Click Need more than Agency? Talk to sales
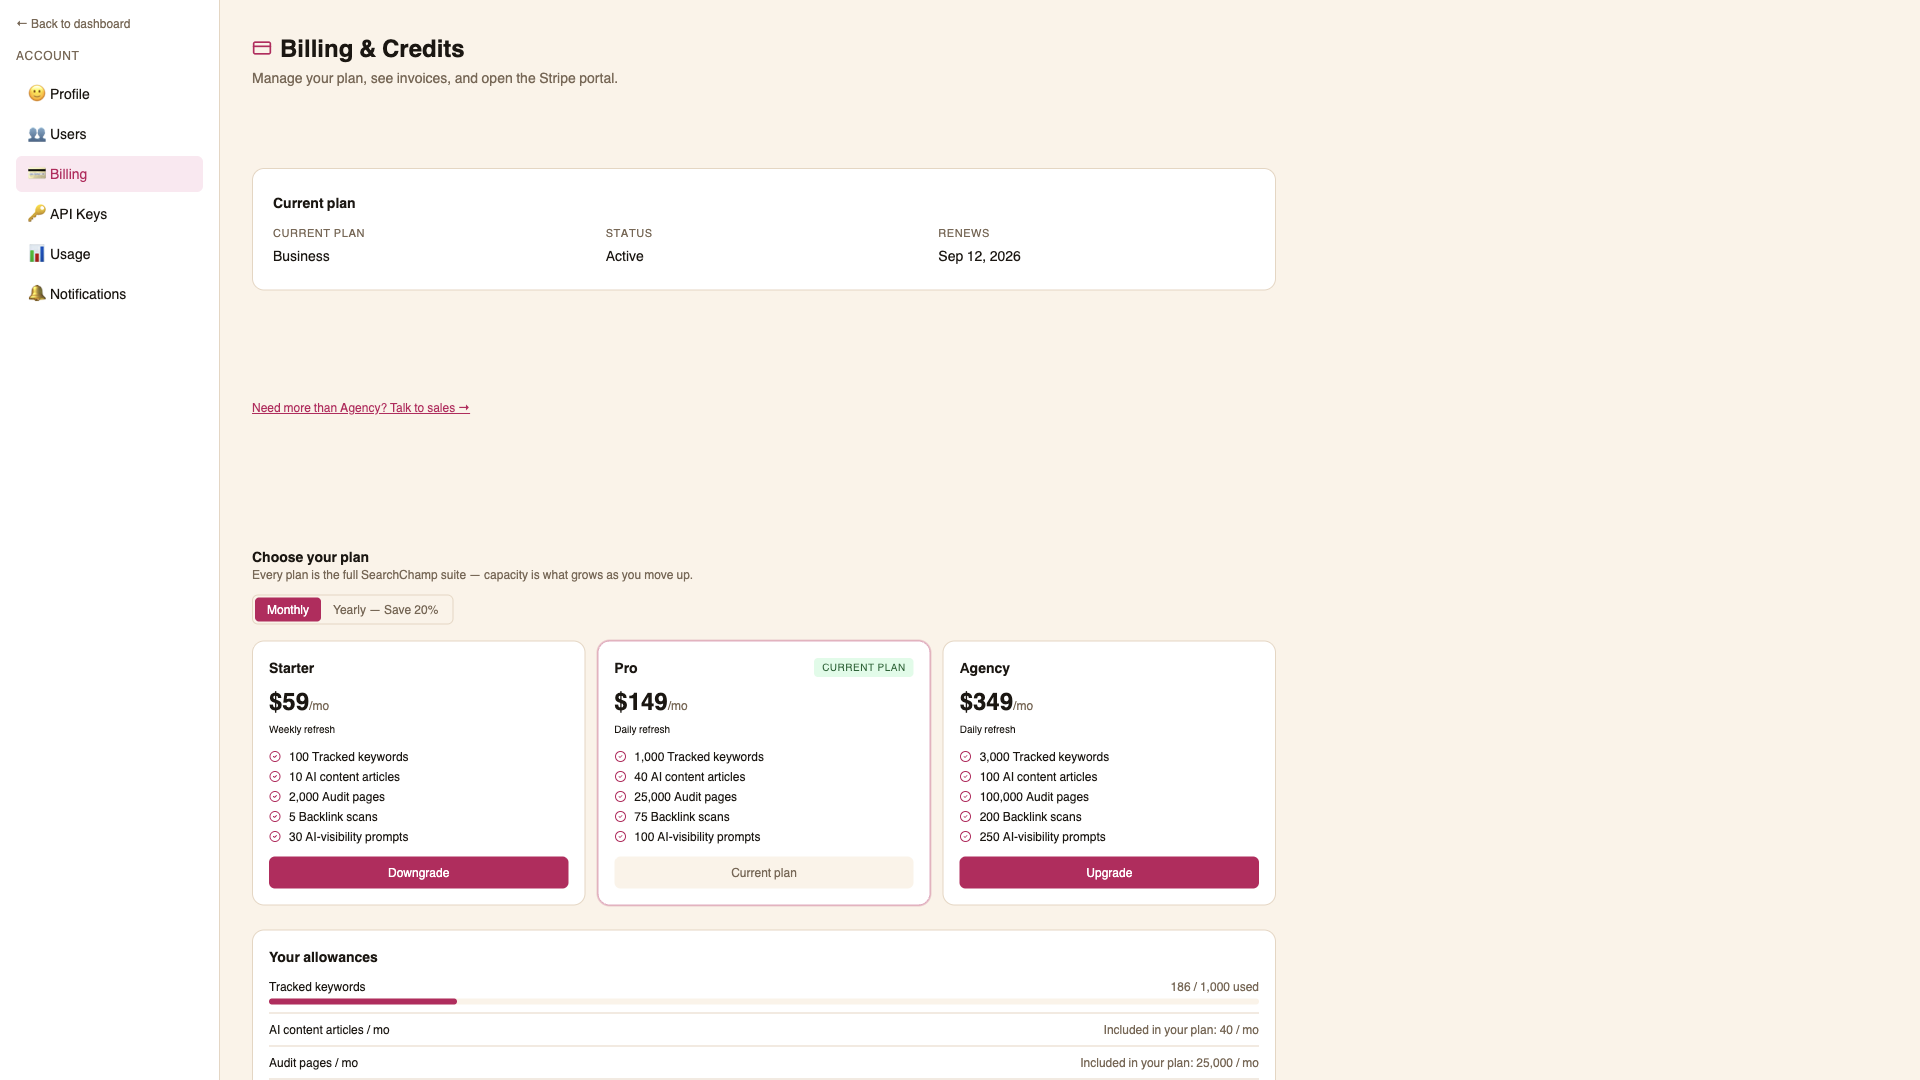The image size is (1920, 1080). click(x=361, y=408)
